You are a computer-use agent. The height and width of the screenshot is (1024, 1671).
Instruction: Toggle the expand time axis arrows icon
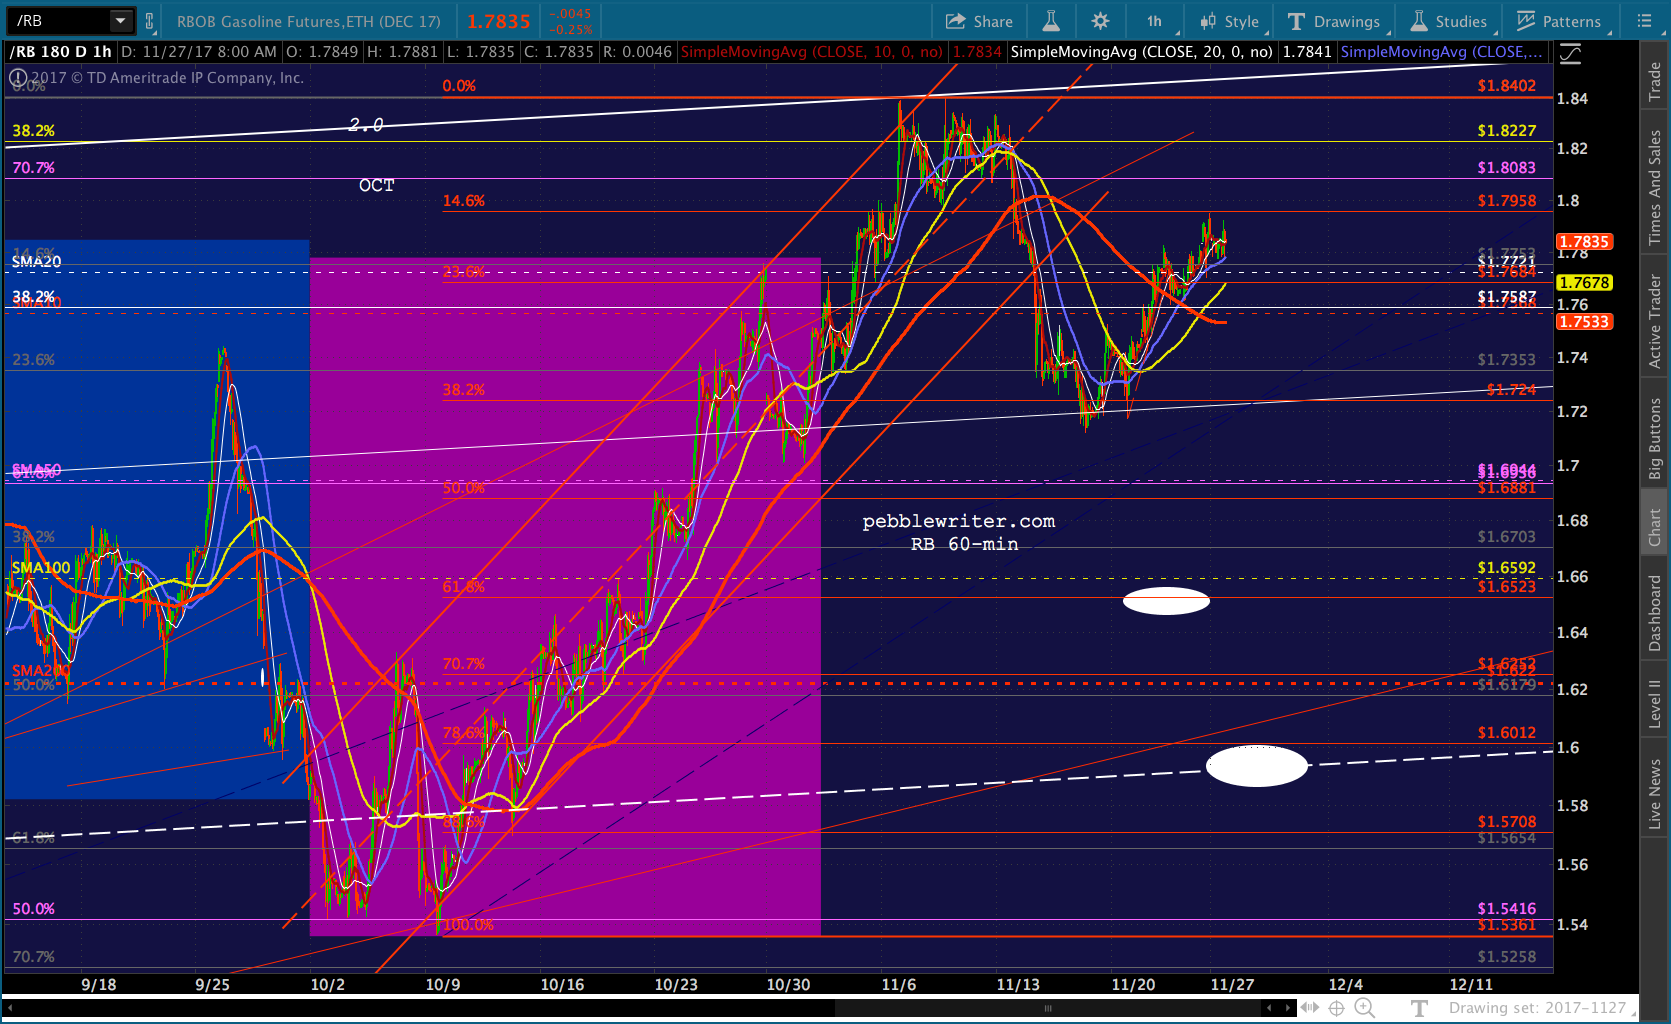[x=1309, y=1008]
